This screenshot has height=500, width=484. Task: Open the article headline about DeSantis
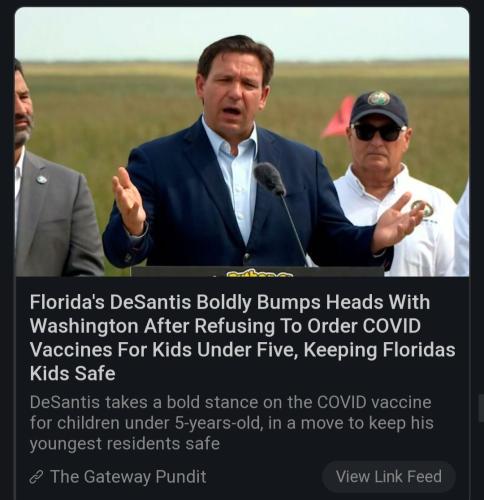point(242,337)
